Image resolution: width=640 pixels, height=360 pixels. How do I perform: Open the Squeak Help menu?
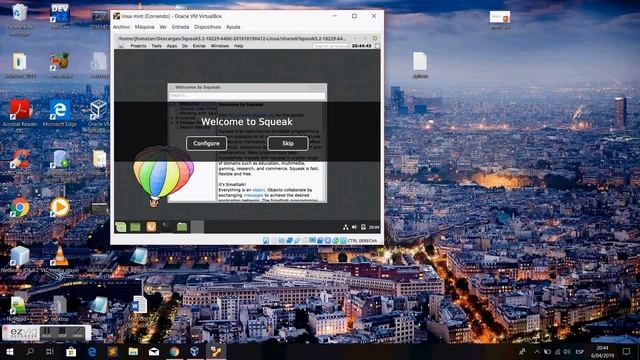click(x=239, y=46)
